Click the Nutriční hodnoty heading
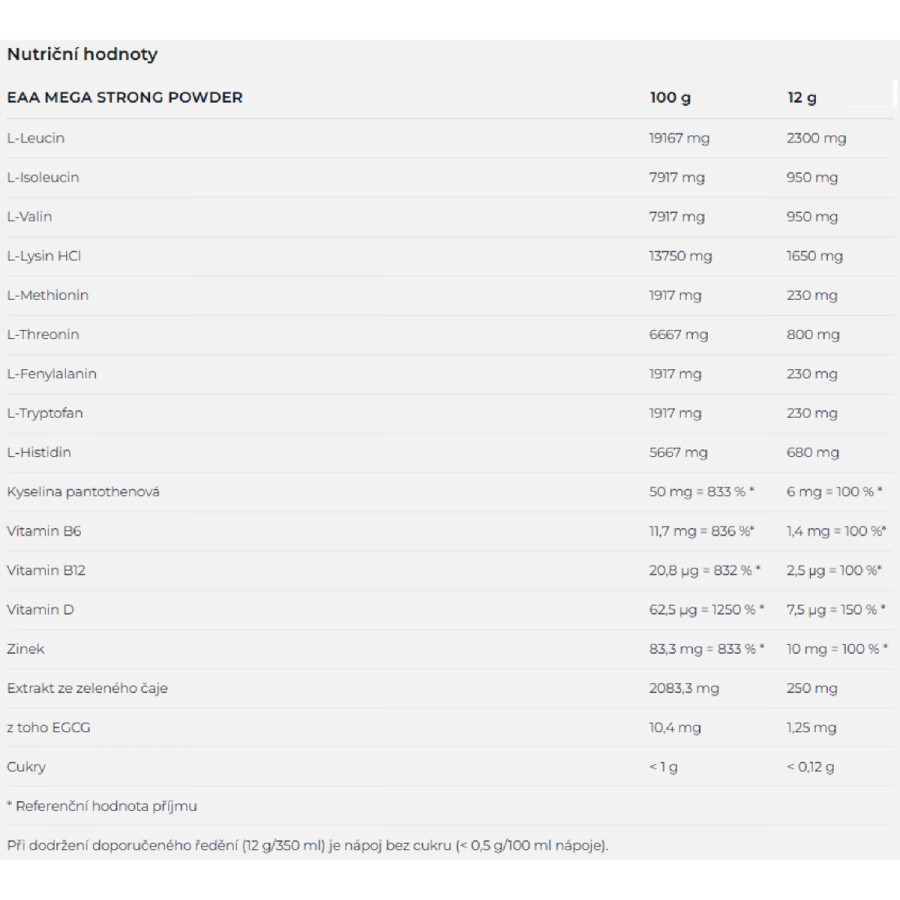 click(x=82, y=54)
